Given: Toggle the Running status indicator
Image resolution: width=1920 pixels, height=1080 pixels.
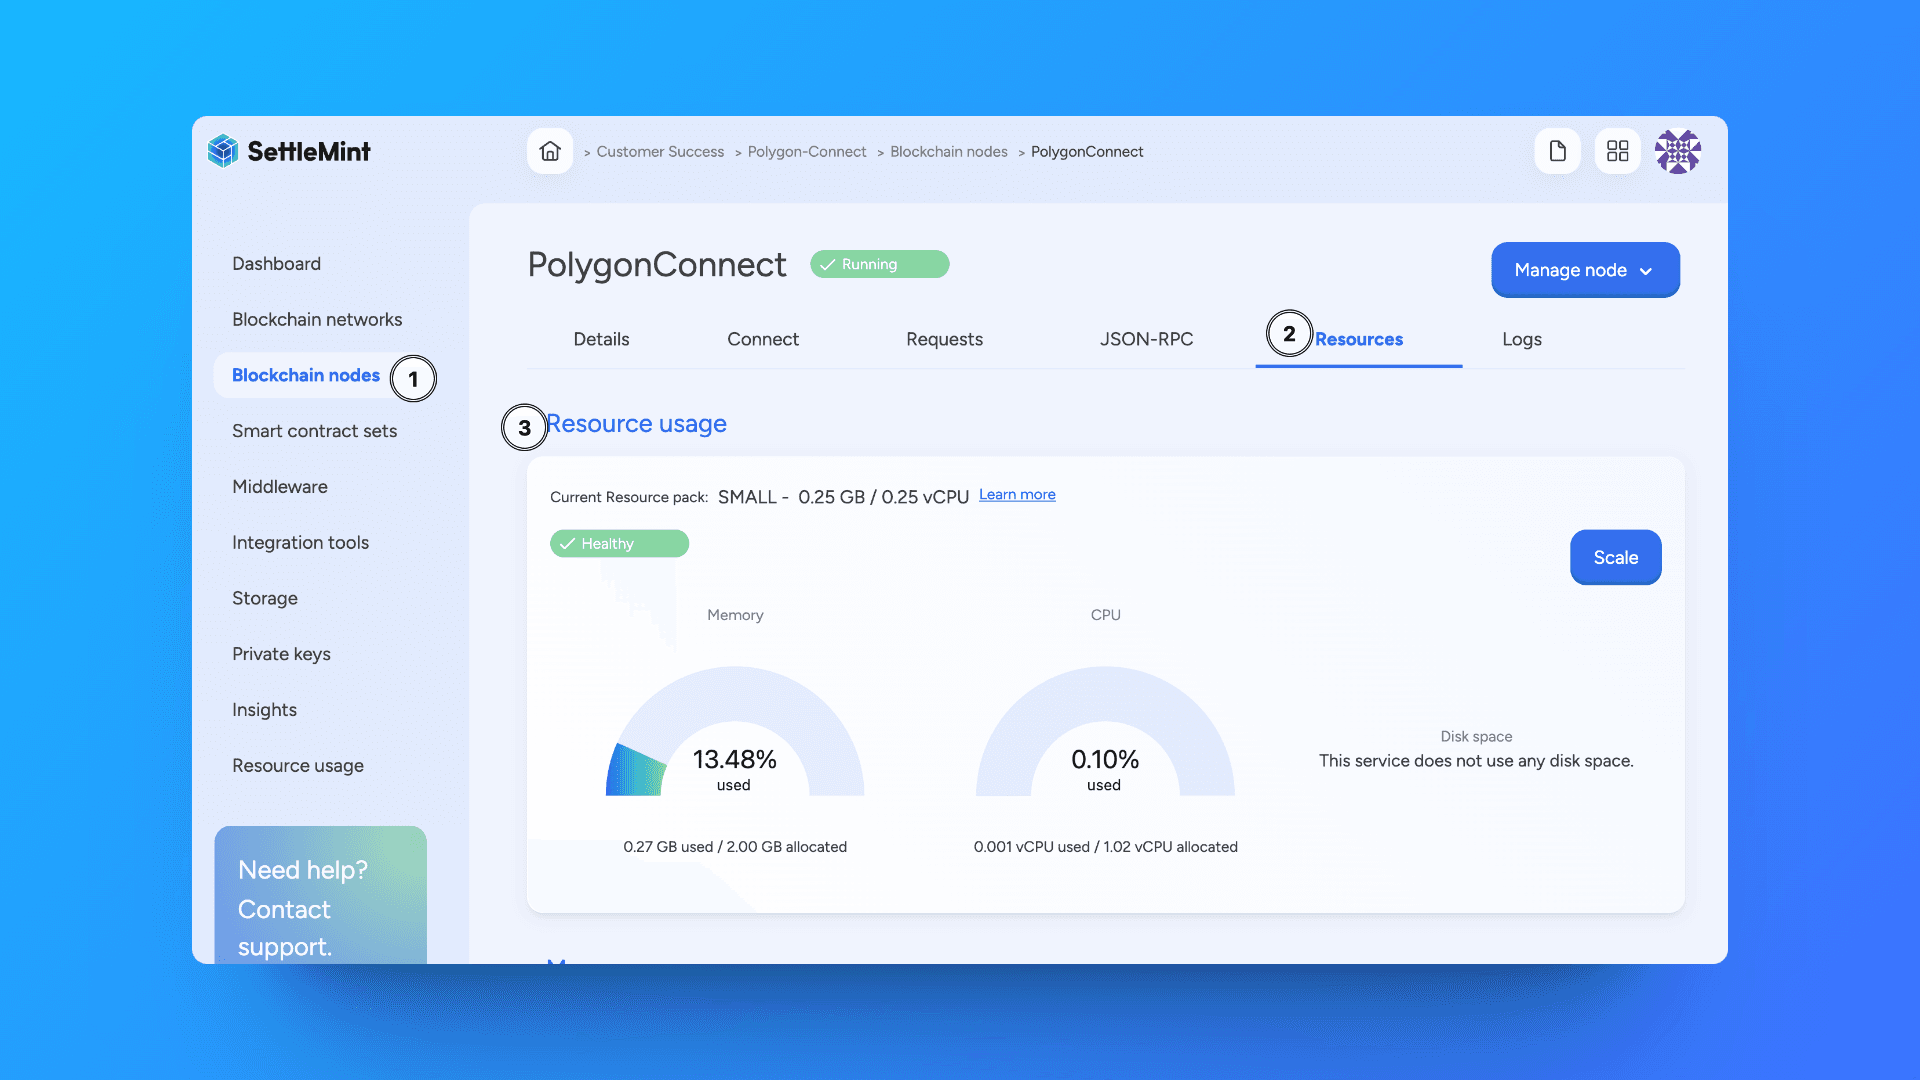Looking at the screenshot, I should pos(877,264).
